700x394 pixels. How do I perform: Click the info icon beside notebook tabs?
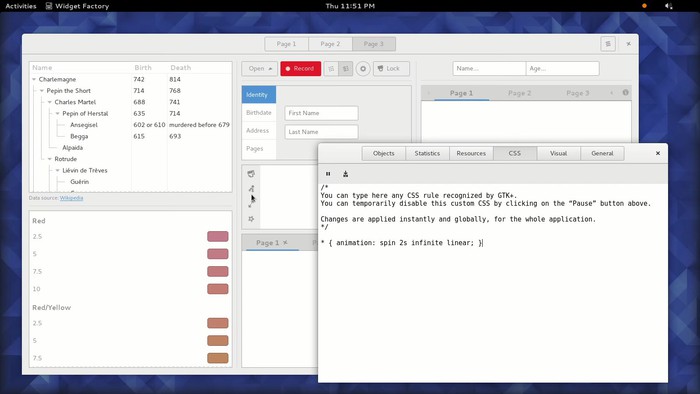click(625, 92)
